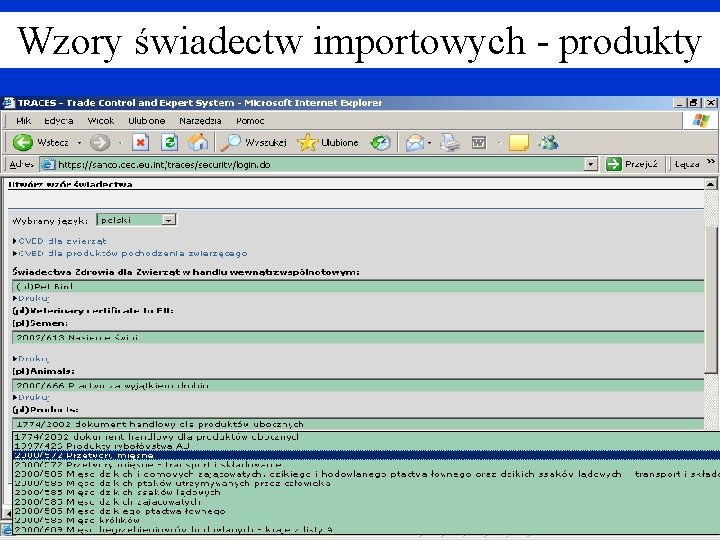Open dropdown arrow beside Mail icon
The image size is (720, 540).
tap(429, 143)
